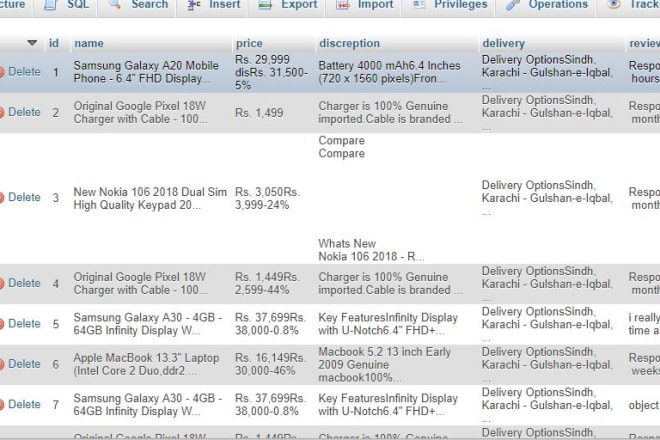Select name cell 'Samsung Galaxy A20 Mobile Phone'
660x440 pixels.
146,72
